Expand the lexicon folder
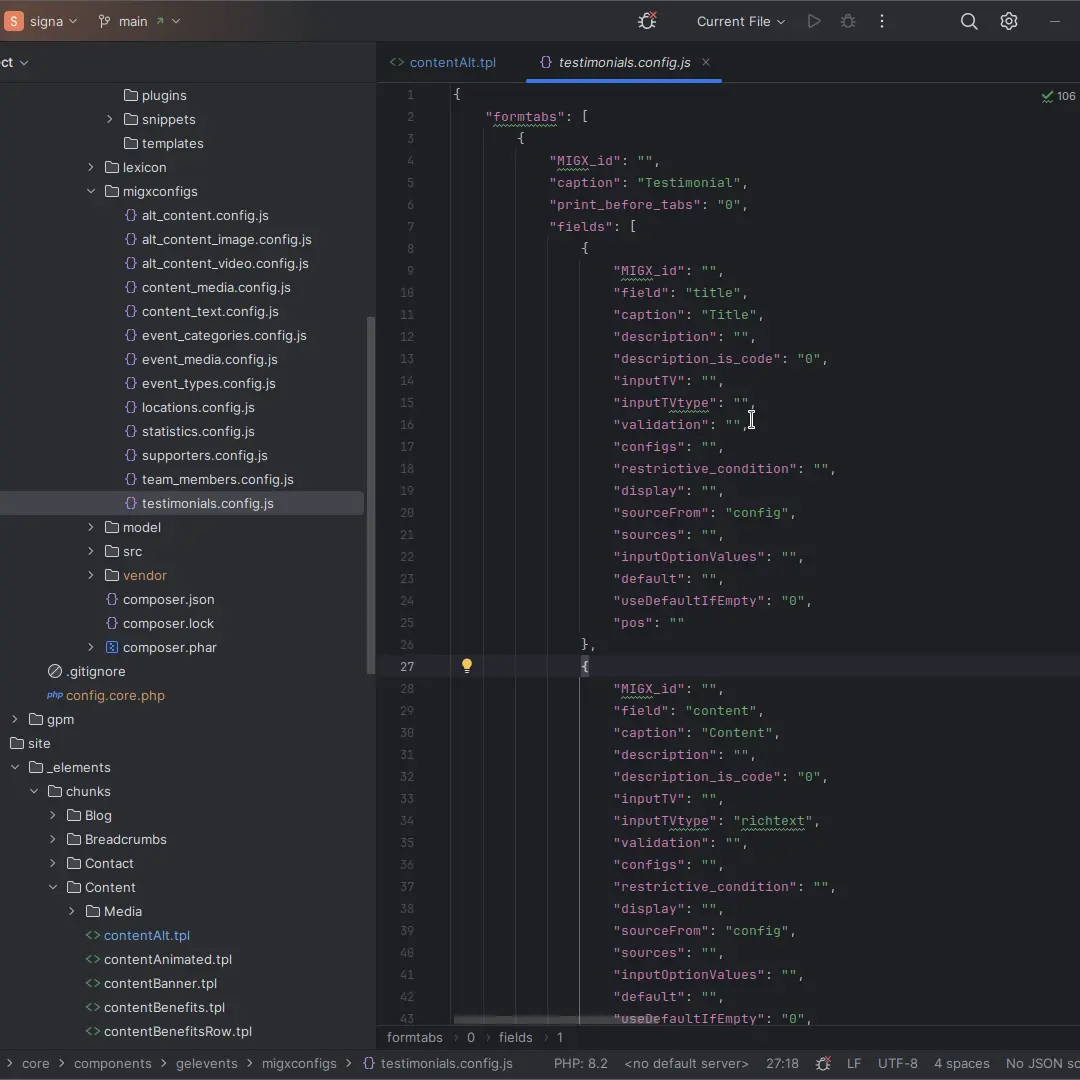This screenshot has height=1080, width=1080. (x=91, y=167)
